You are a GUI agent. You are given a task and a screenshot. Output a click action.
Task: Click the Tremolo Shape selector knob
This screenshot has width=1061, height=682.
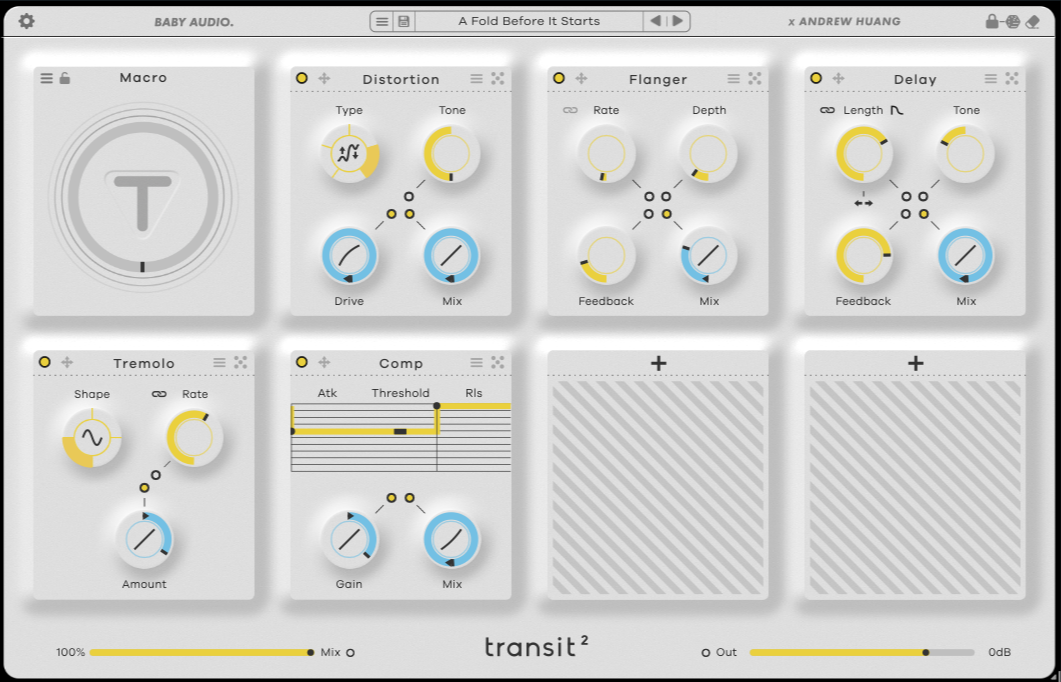coord(92,438)
